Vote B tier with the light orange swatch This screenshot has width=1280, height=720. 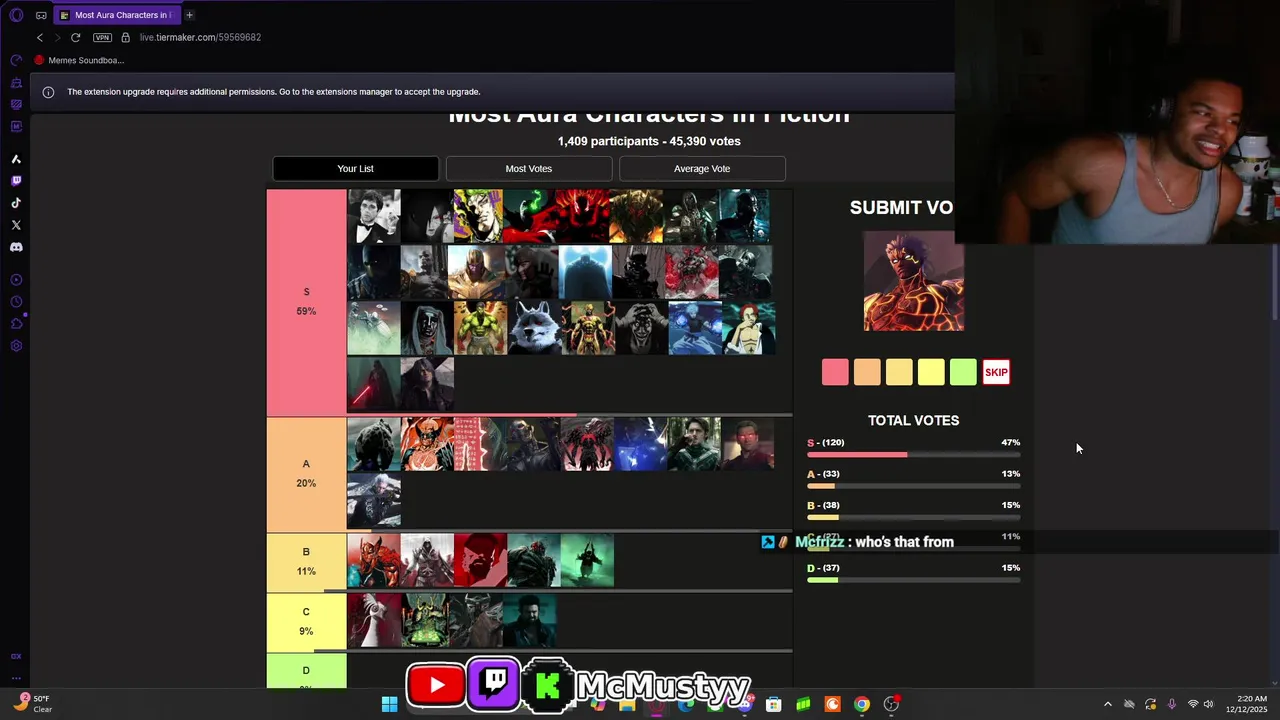pos(899,372)
